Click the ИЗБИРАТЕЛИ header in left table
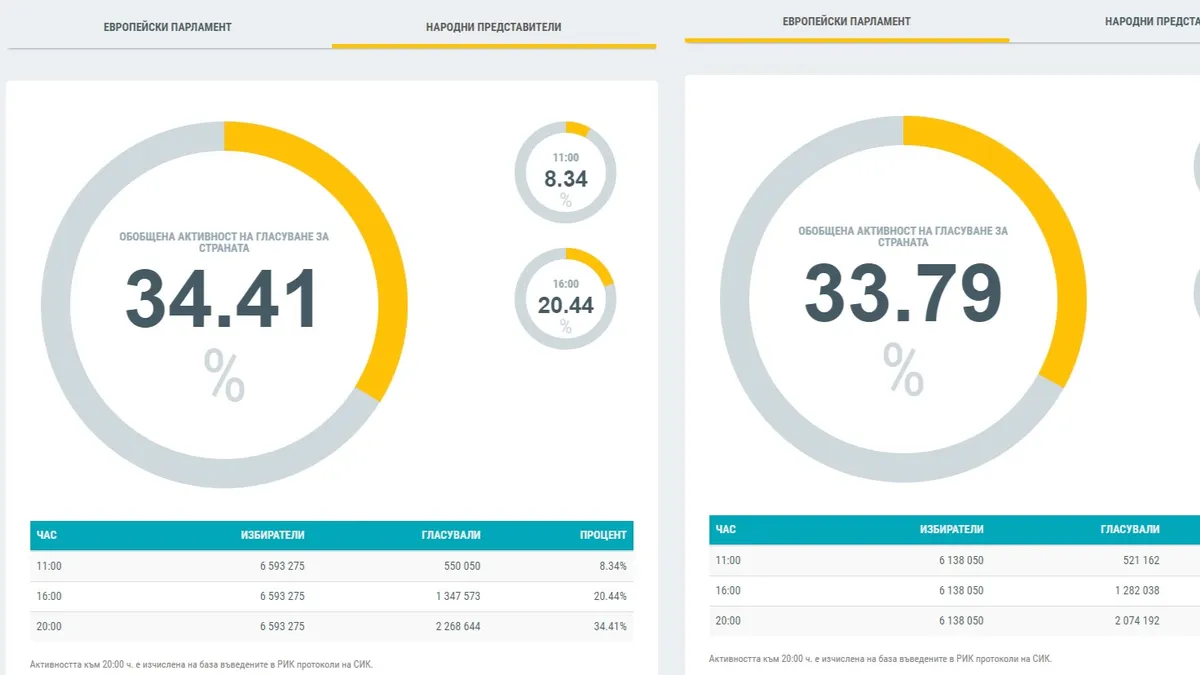The image size is (1200, 675). point(273,535)
